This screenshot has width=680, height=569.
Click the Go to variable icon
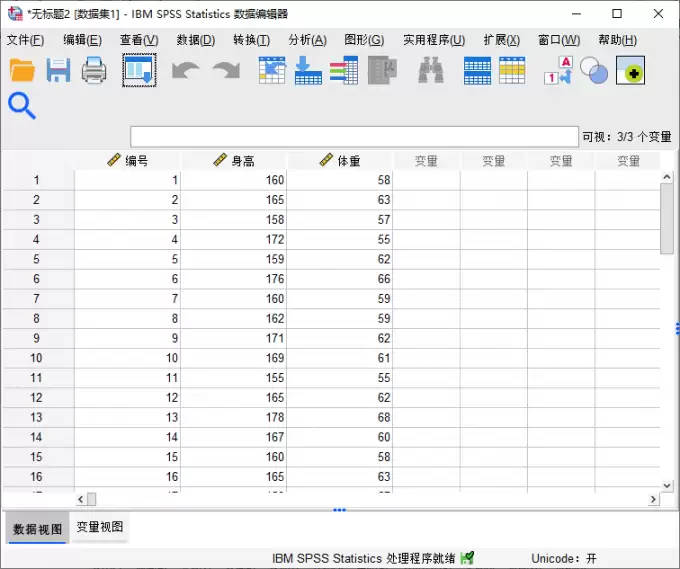(308, 70)
